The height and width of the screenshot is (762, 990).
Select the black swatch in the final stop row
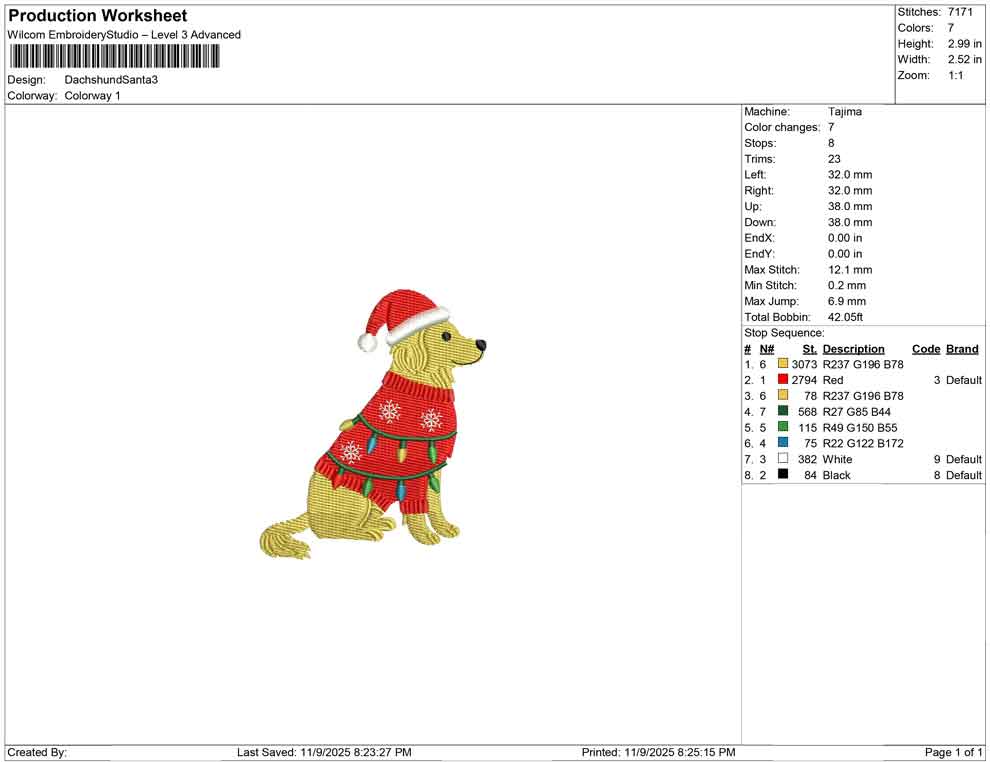point(783,475)
